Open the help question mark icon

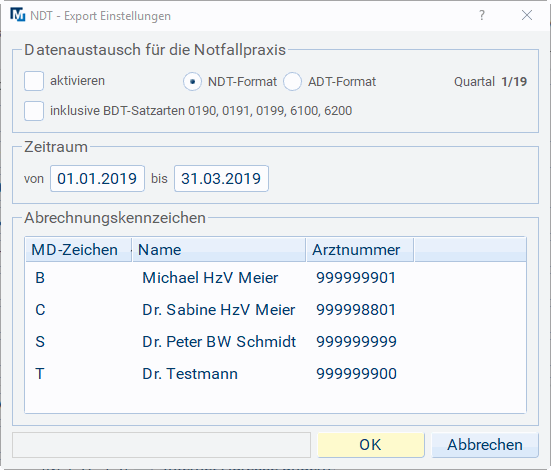click(482, 15)
